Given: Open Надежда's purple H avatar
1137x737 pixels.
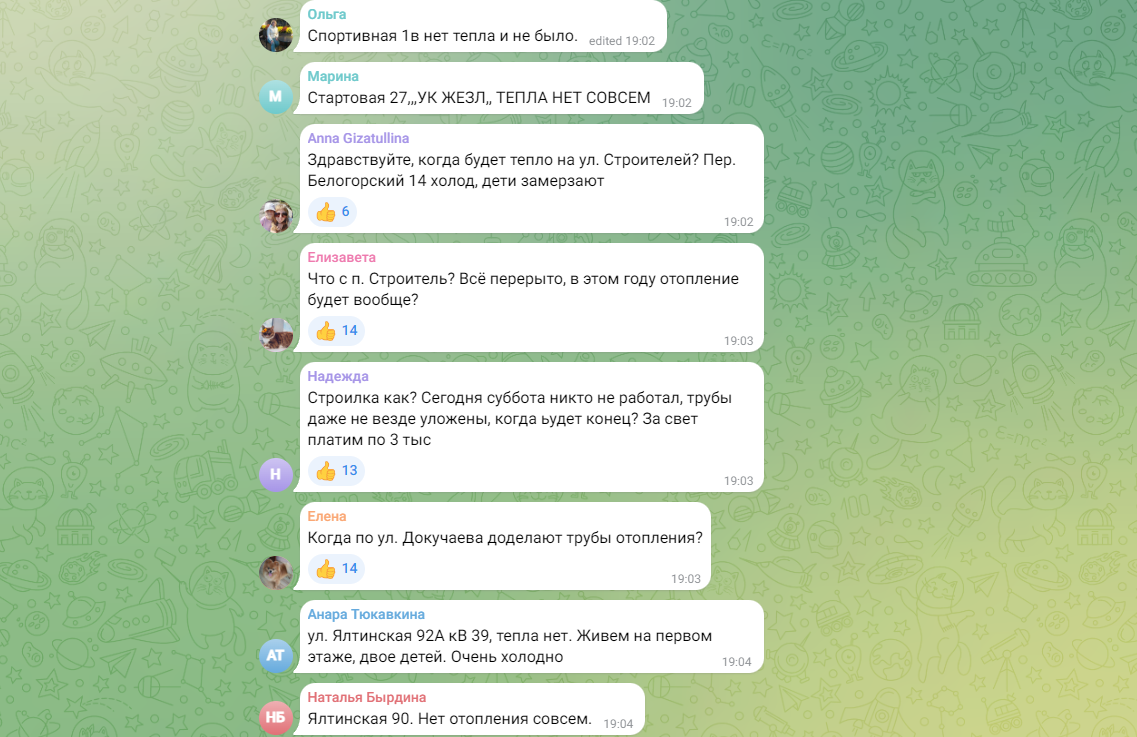Looking at the screenshot, I should point(276,475).
